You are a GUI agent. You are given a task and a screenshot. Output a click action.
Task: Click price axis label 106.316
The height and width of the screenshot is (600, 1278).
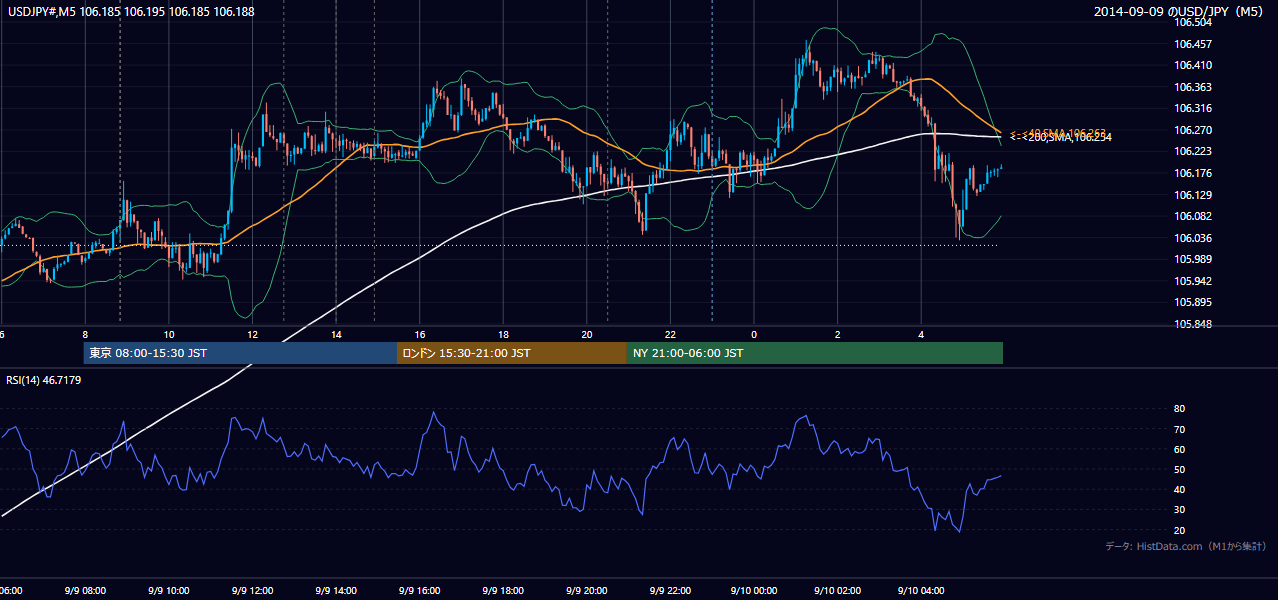(x=1192, y=108)
